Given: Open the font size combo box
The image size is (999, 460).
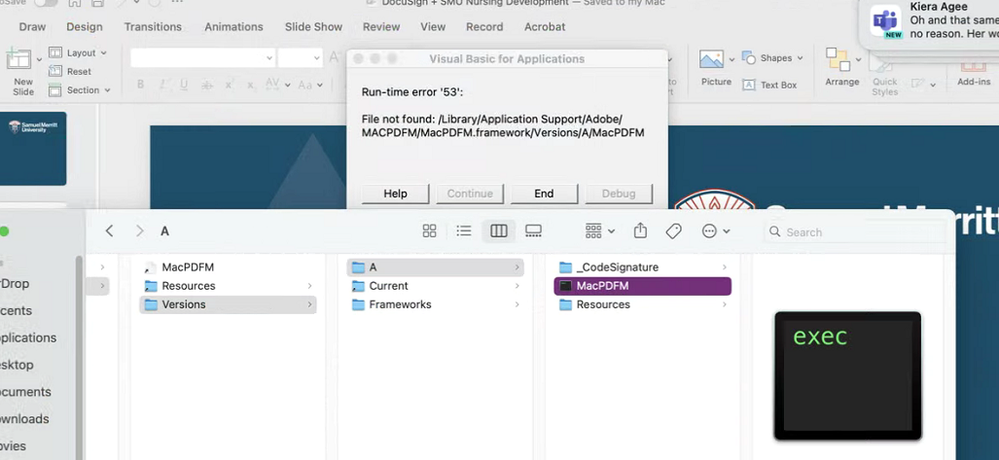Looking at the screenshot, I should click(x=300, y=58).
